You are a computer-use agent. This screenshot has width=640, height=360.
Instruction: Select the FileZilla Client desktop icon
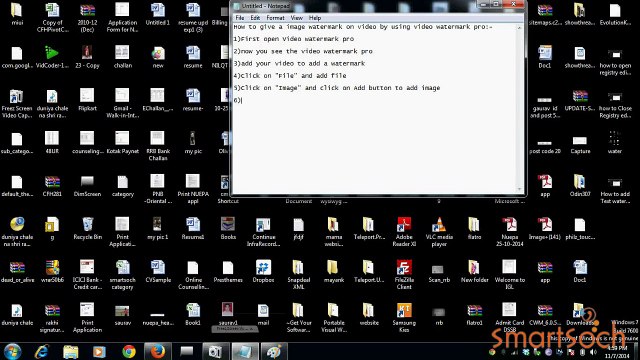point(404,275)
